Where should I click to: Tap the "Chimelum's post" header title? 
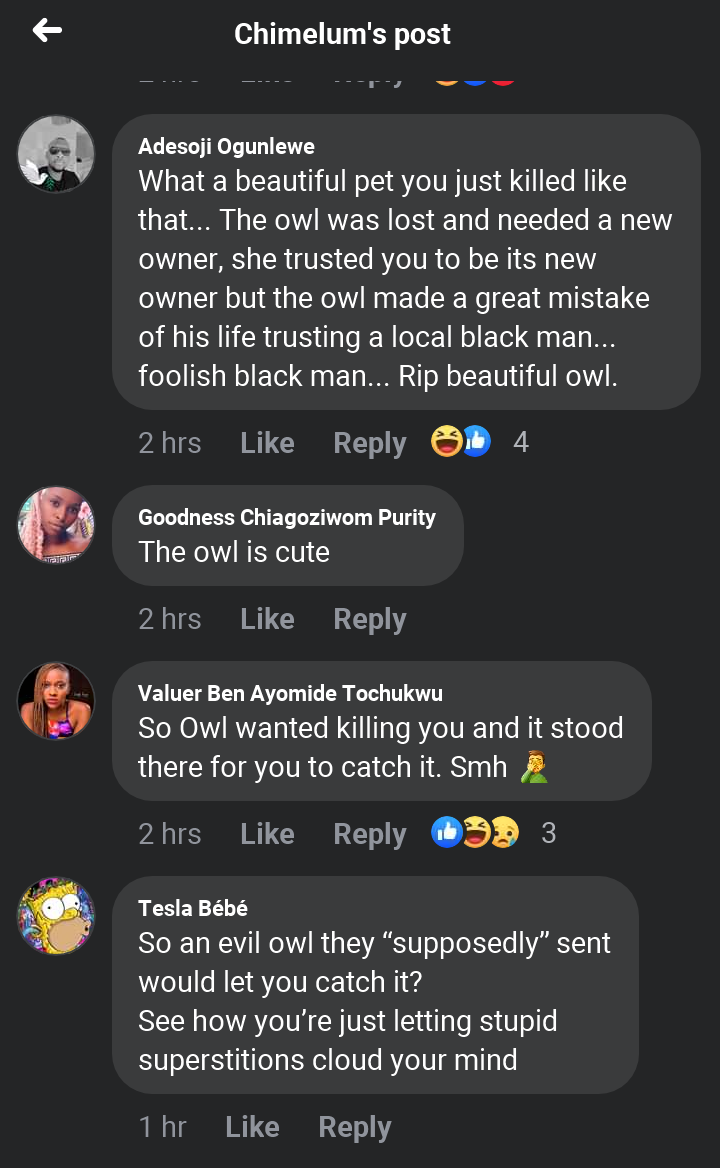coord(342,34)
